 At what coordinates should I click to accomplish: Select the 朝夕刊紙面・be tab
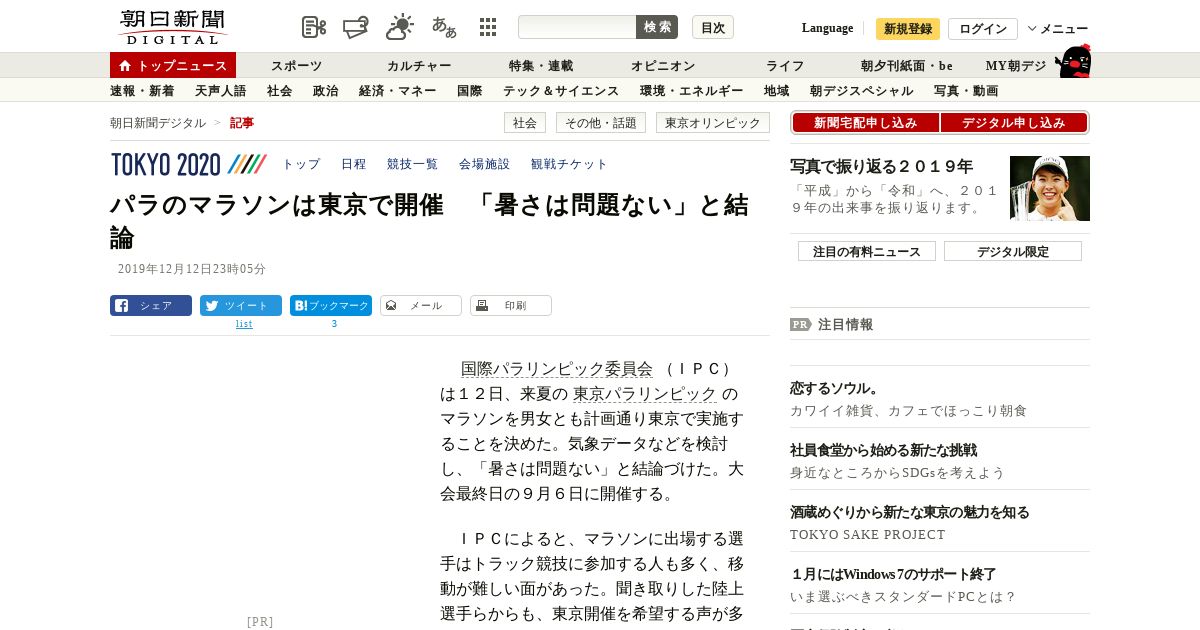click(907, 65)
